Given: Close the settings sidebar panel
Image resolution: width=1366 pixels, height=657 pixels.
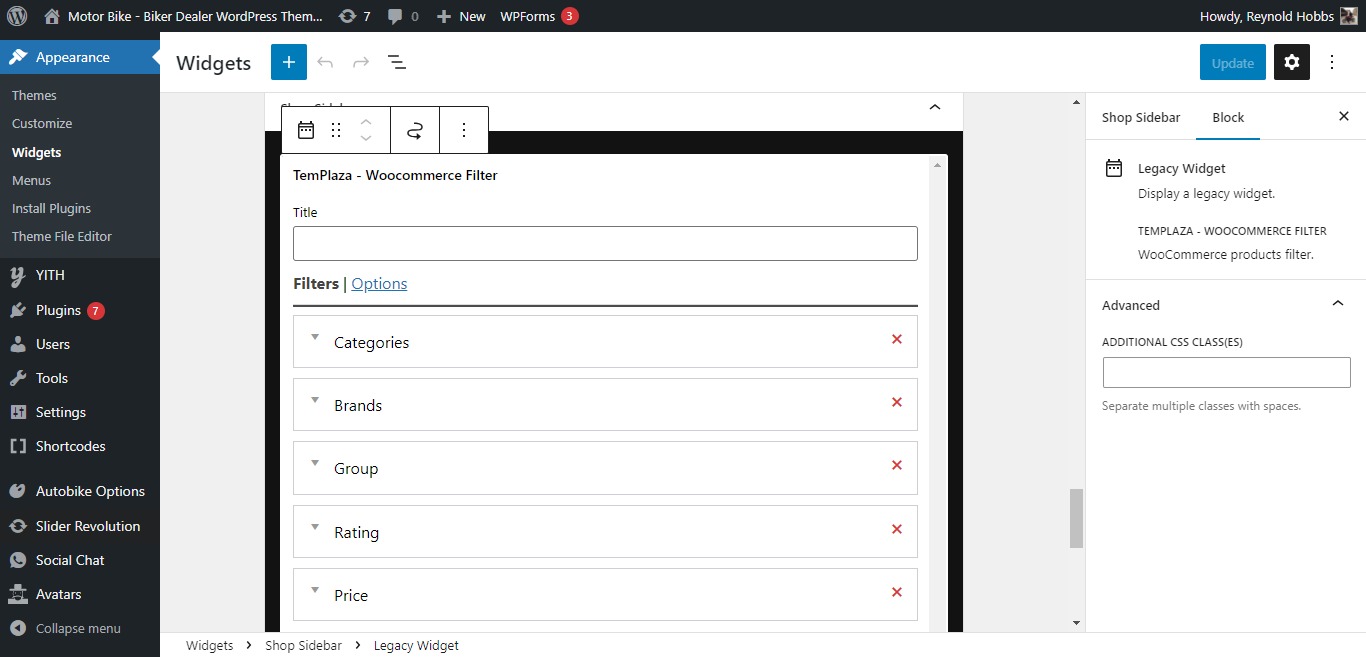Looking at the screenshot, I should (1344, 116).
